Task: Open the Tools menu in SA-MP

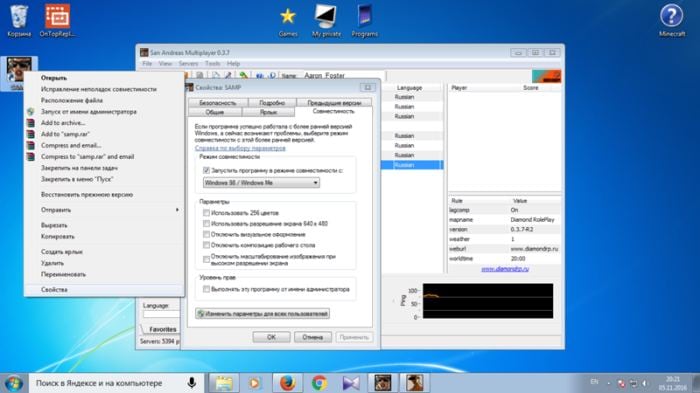Action: point(212,64)
